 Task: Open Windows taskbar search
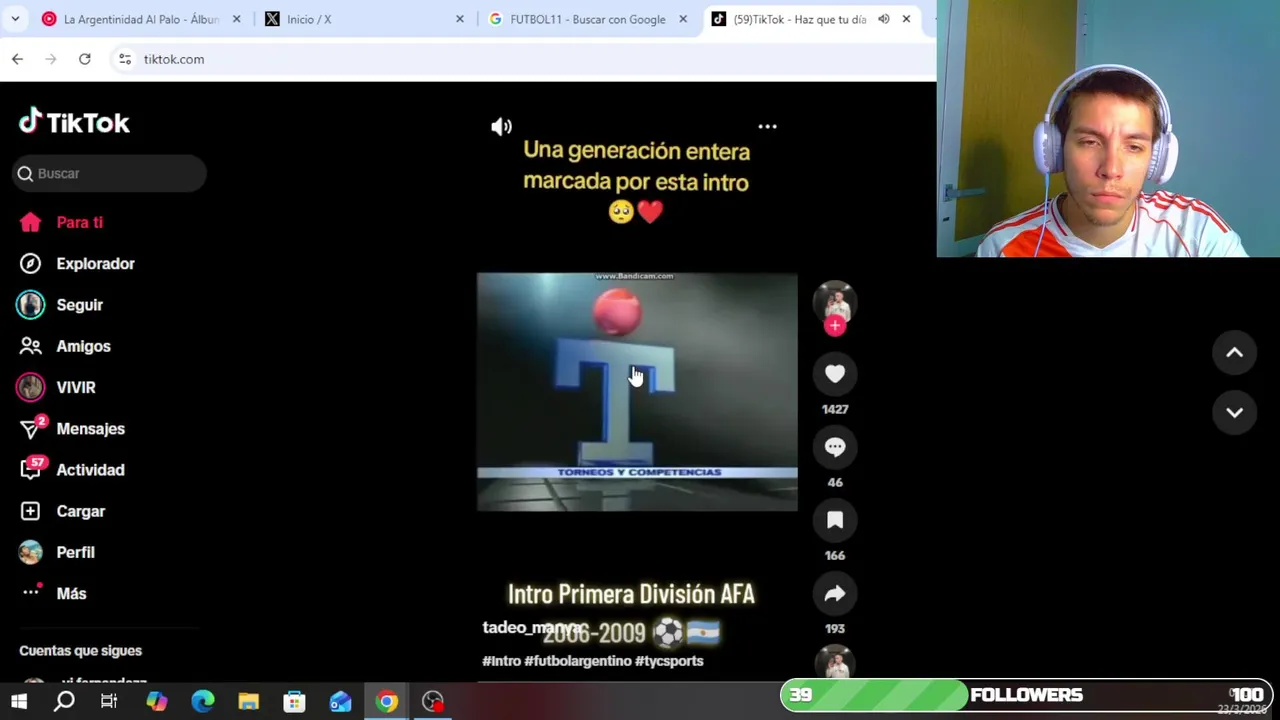point(64,701)
